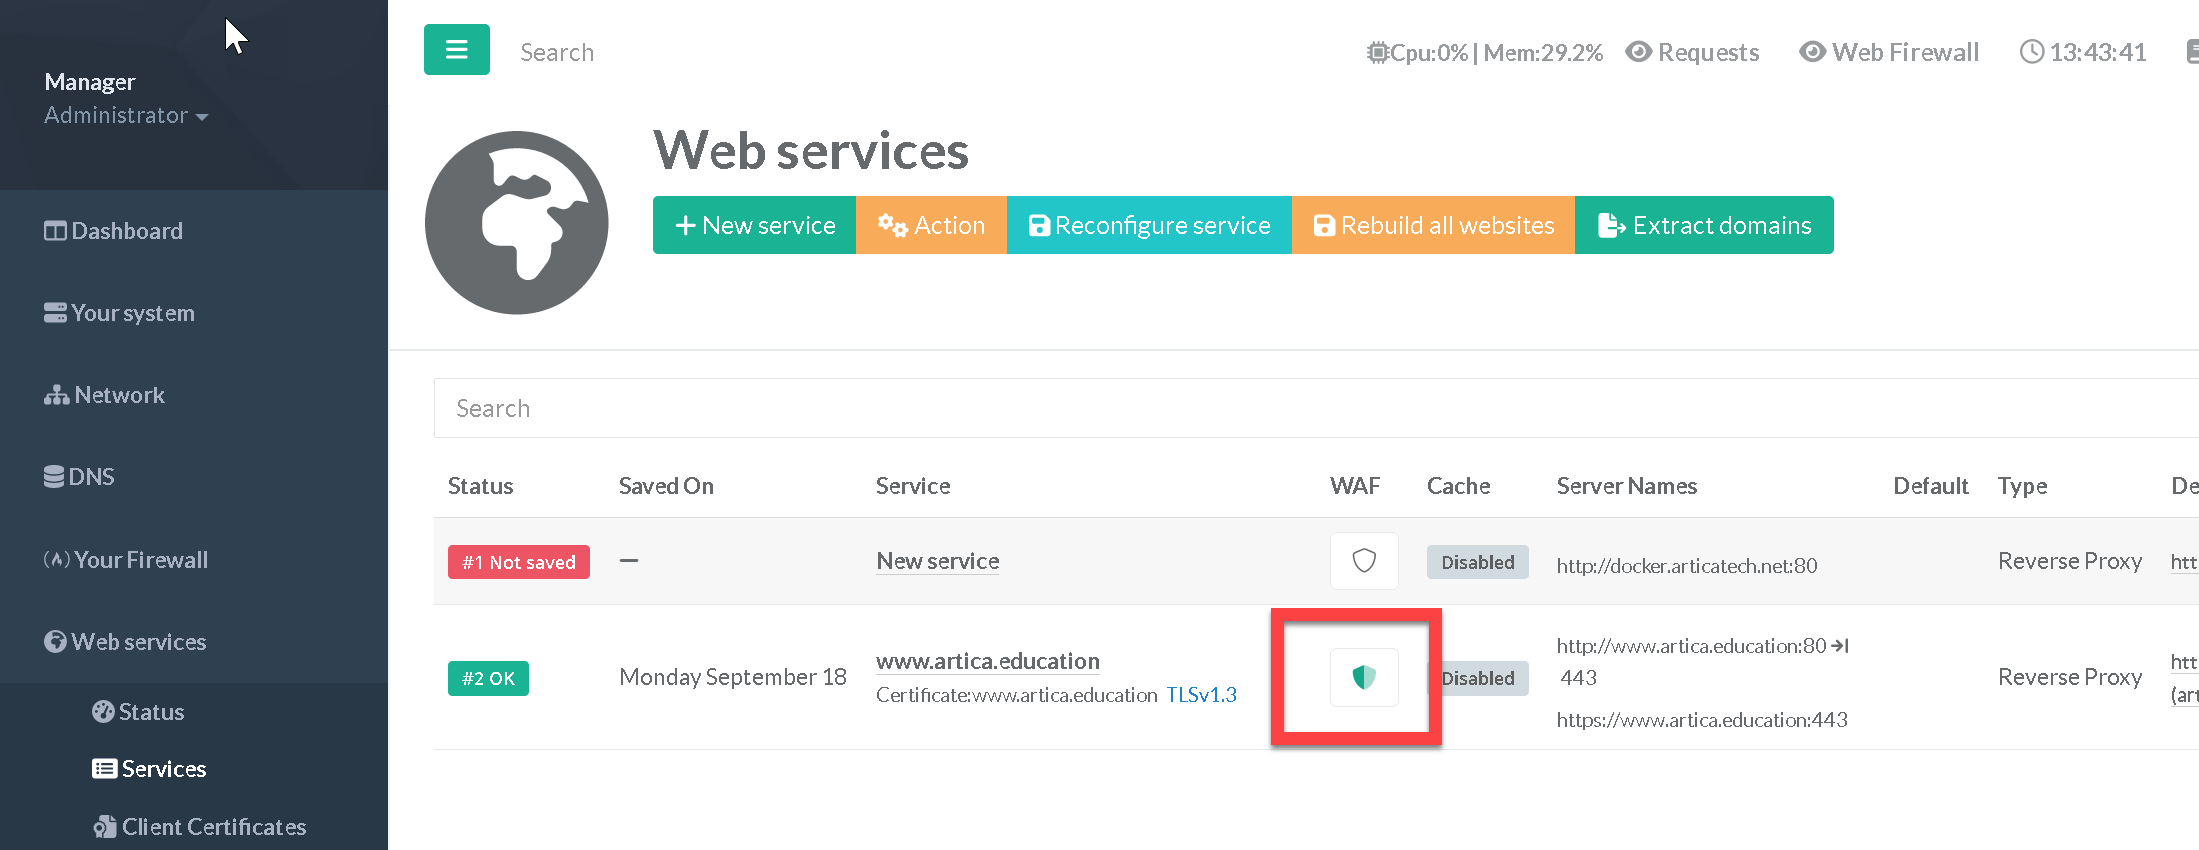
Task: Expand the Administrator account dropdown
Action: point(126,116)
